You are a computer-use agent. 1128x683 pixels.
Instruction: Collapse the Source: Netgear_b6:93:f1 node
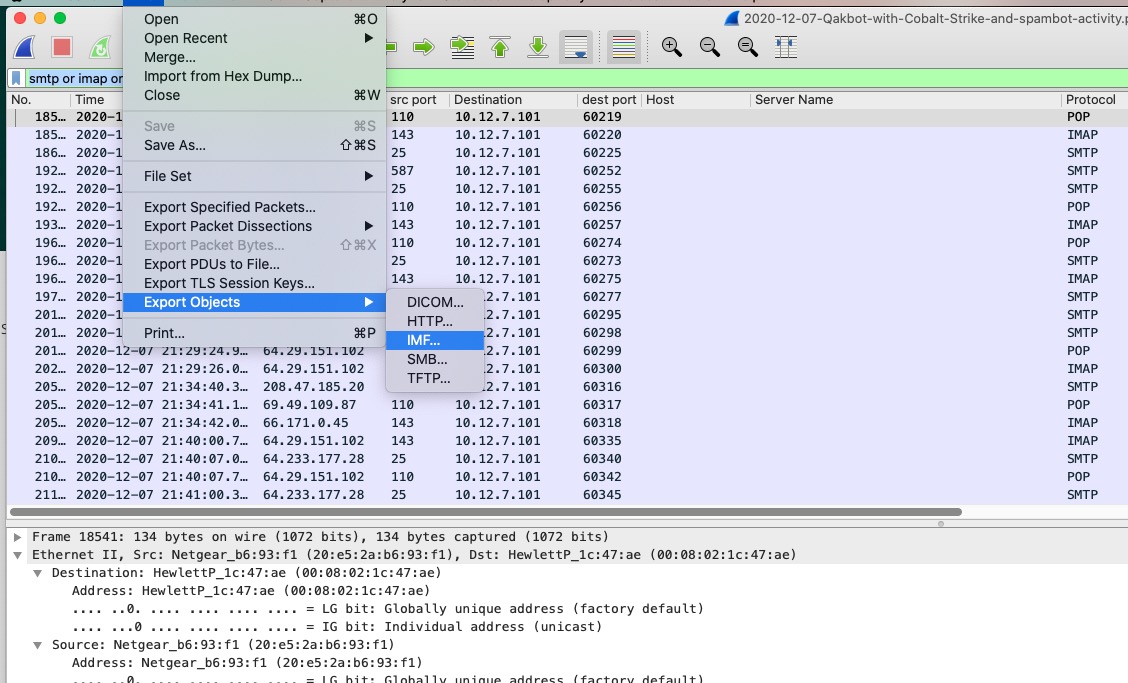(37, 645)
